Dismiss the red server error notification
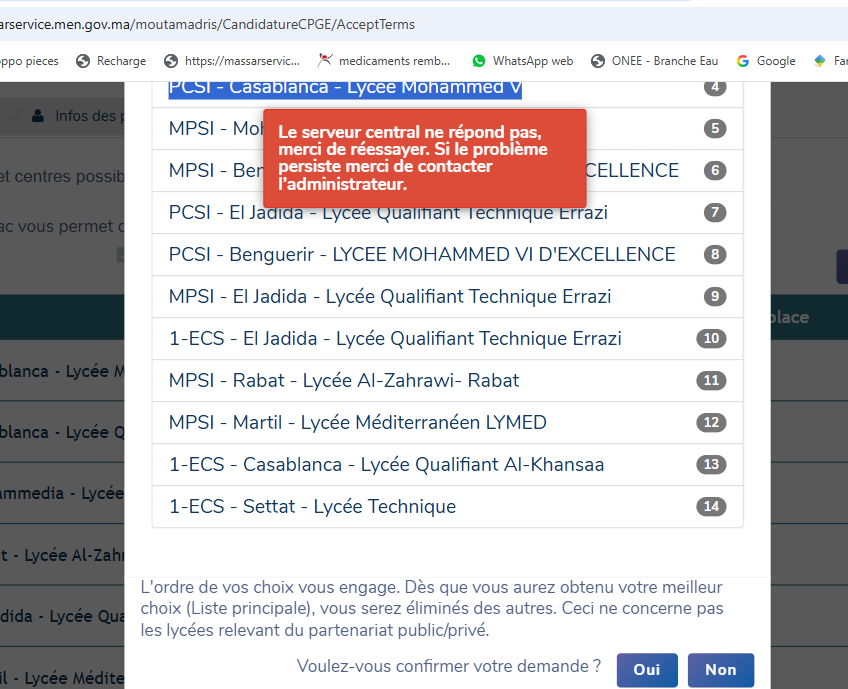Viewport: 848px width, 689px height. click(x=424, y=158)
